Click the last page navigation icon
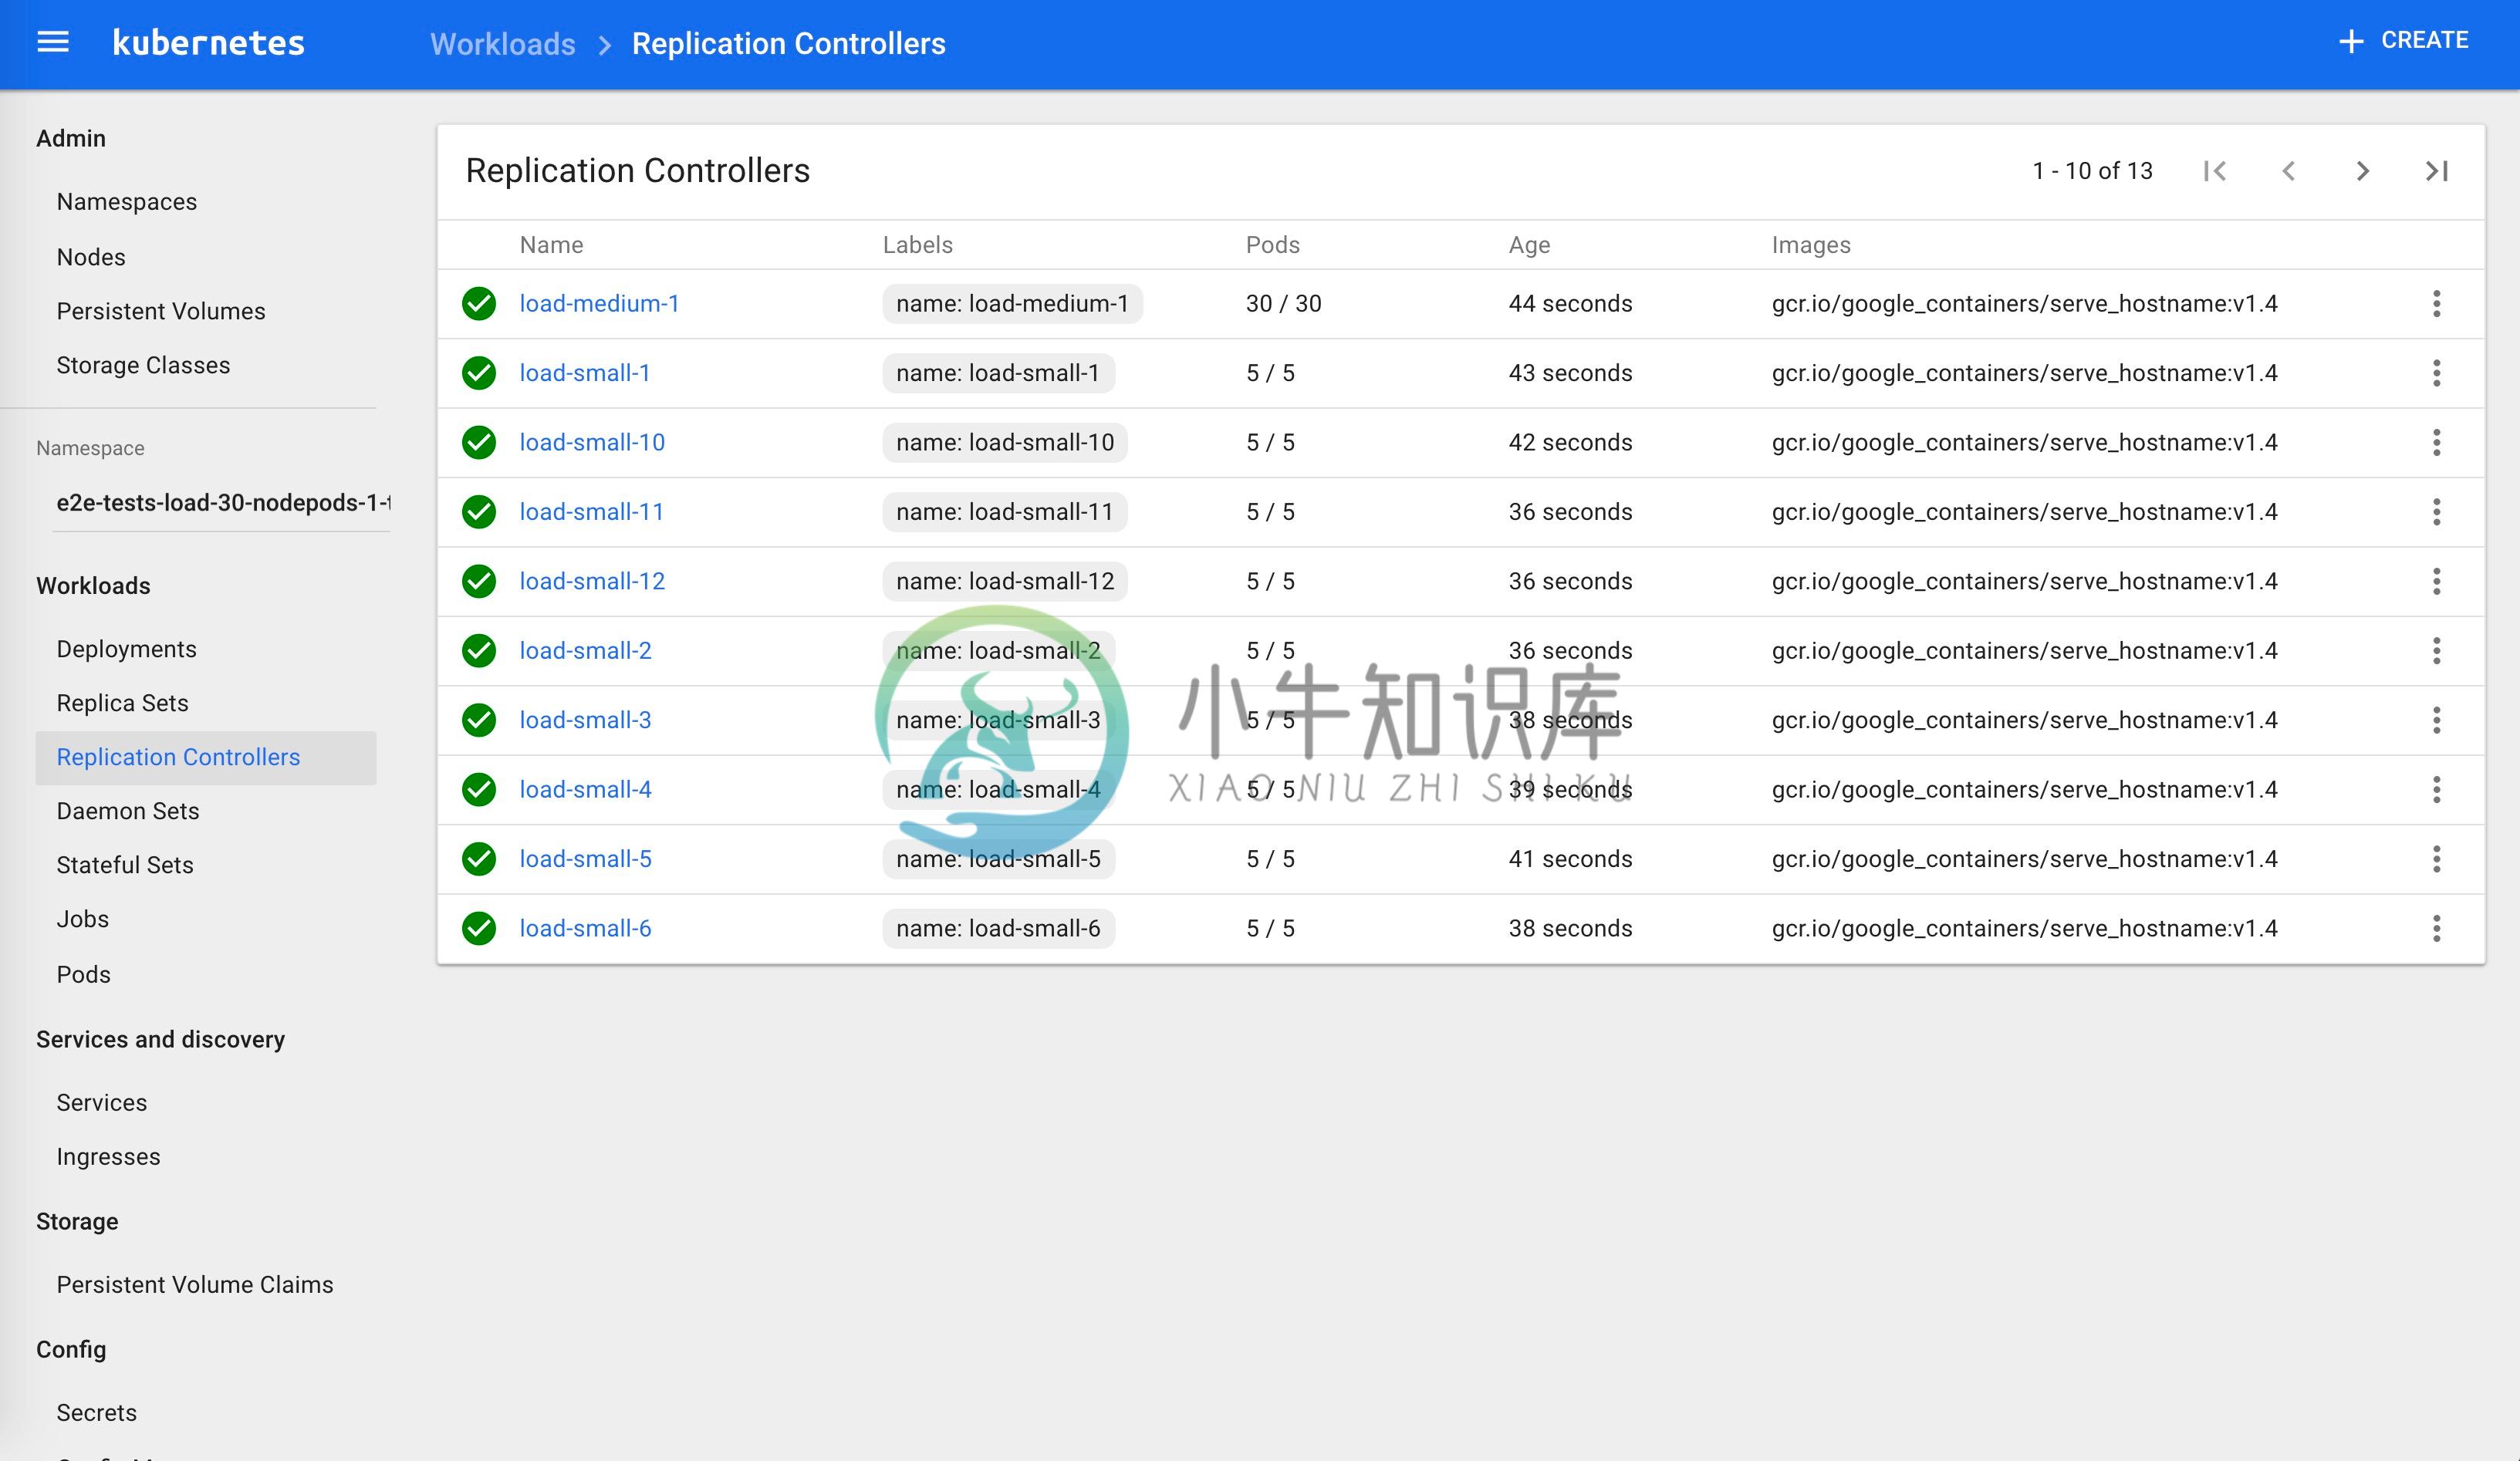 (x=2437, y=170)
